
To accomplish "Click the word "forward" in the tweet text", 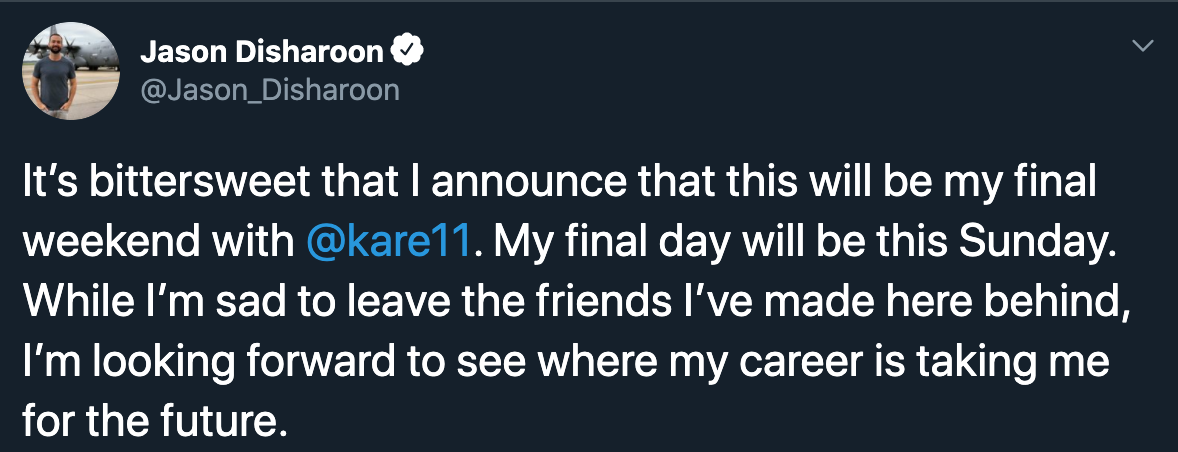I will [319, 362].
